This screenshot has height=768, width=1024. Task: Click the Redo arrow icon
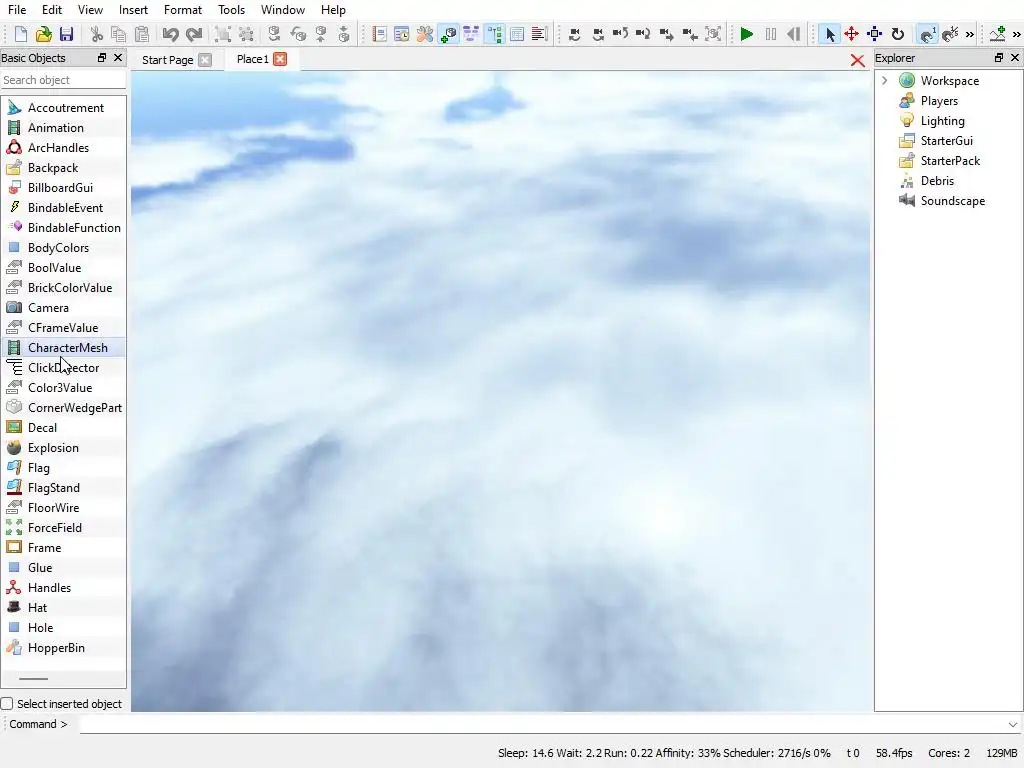[x=194, y=34]
